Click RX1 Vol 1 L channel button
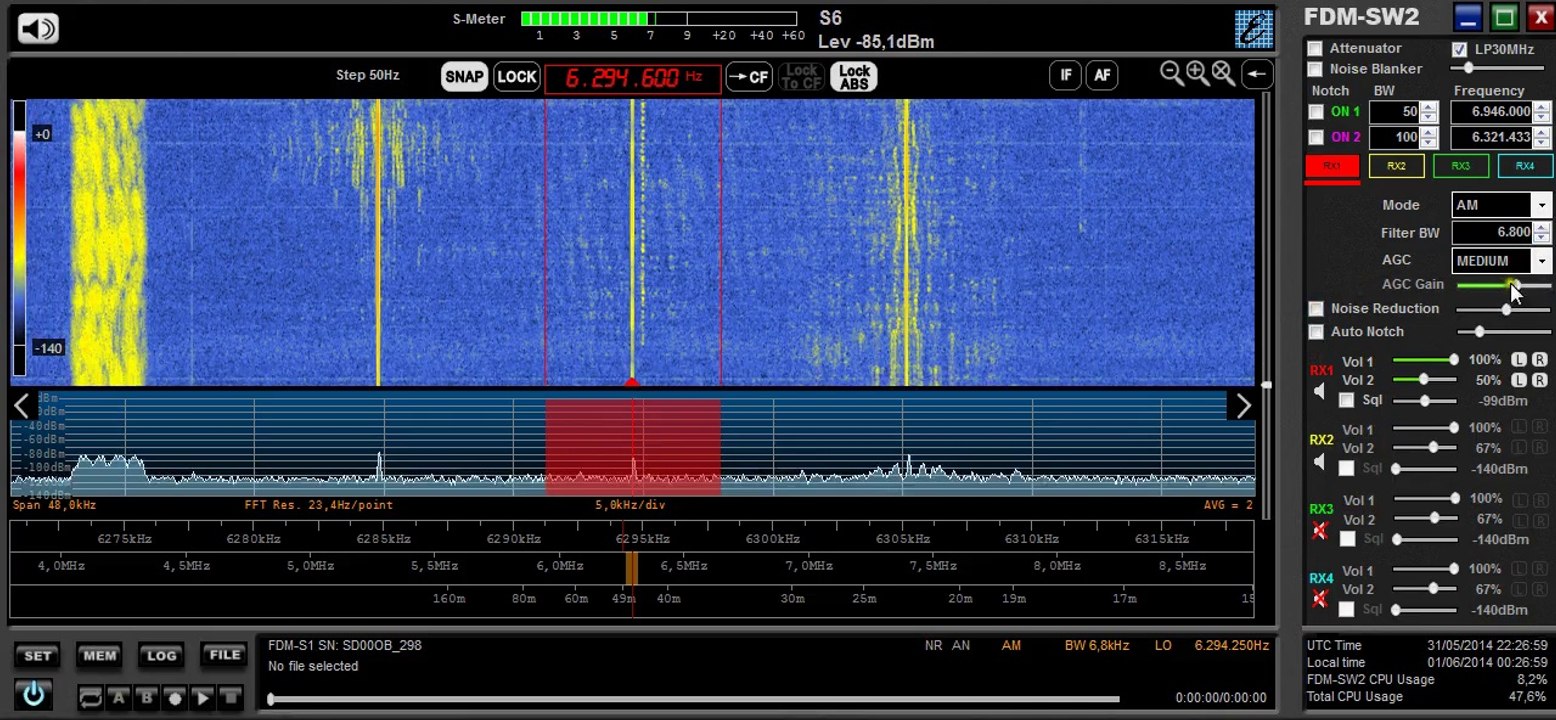 pyautogui.click(x=1519, y=360)
